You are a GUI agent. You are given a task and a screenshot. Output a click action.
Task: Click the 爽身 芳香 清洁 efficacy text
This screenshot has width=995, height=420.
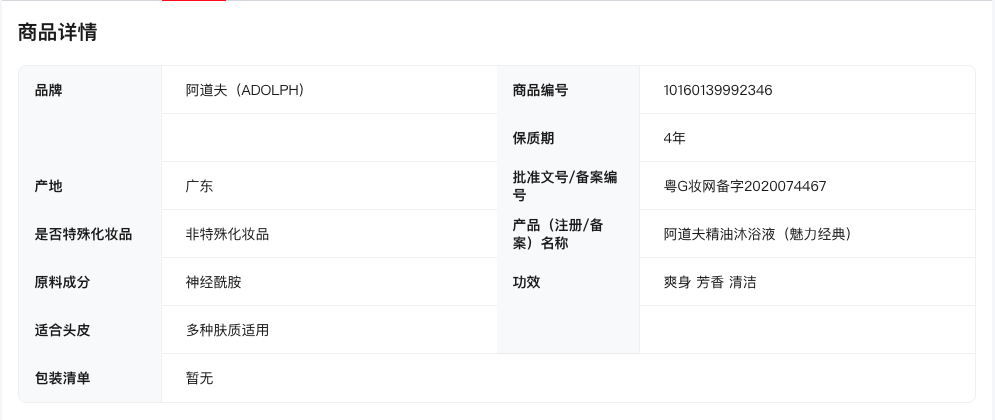(710, 282)
